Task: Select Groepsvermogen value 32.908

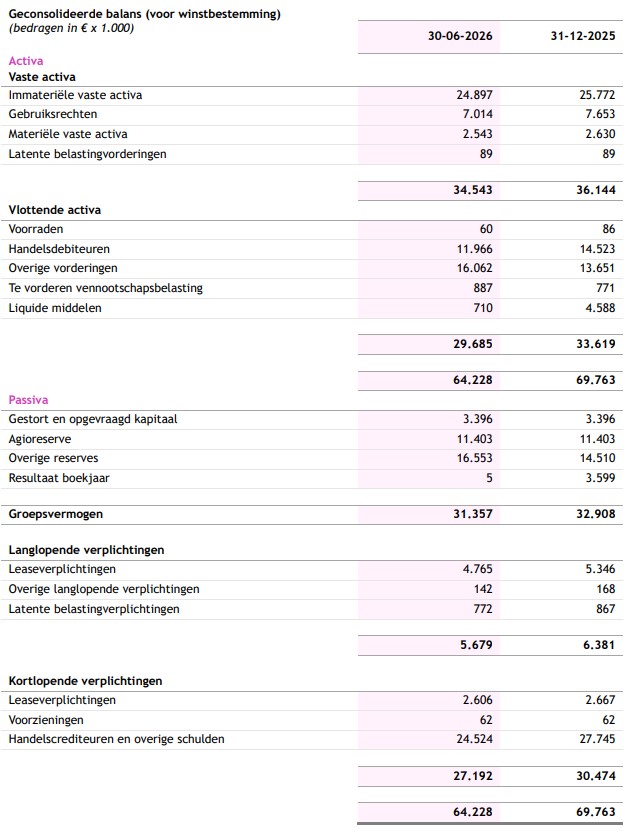Action: [595, 514]
